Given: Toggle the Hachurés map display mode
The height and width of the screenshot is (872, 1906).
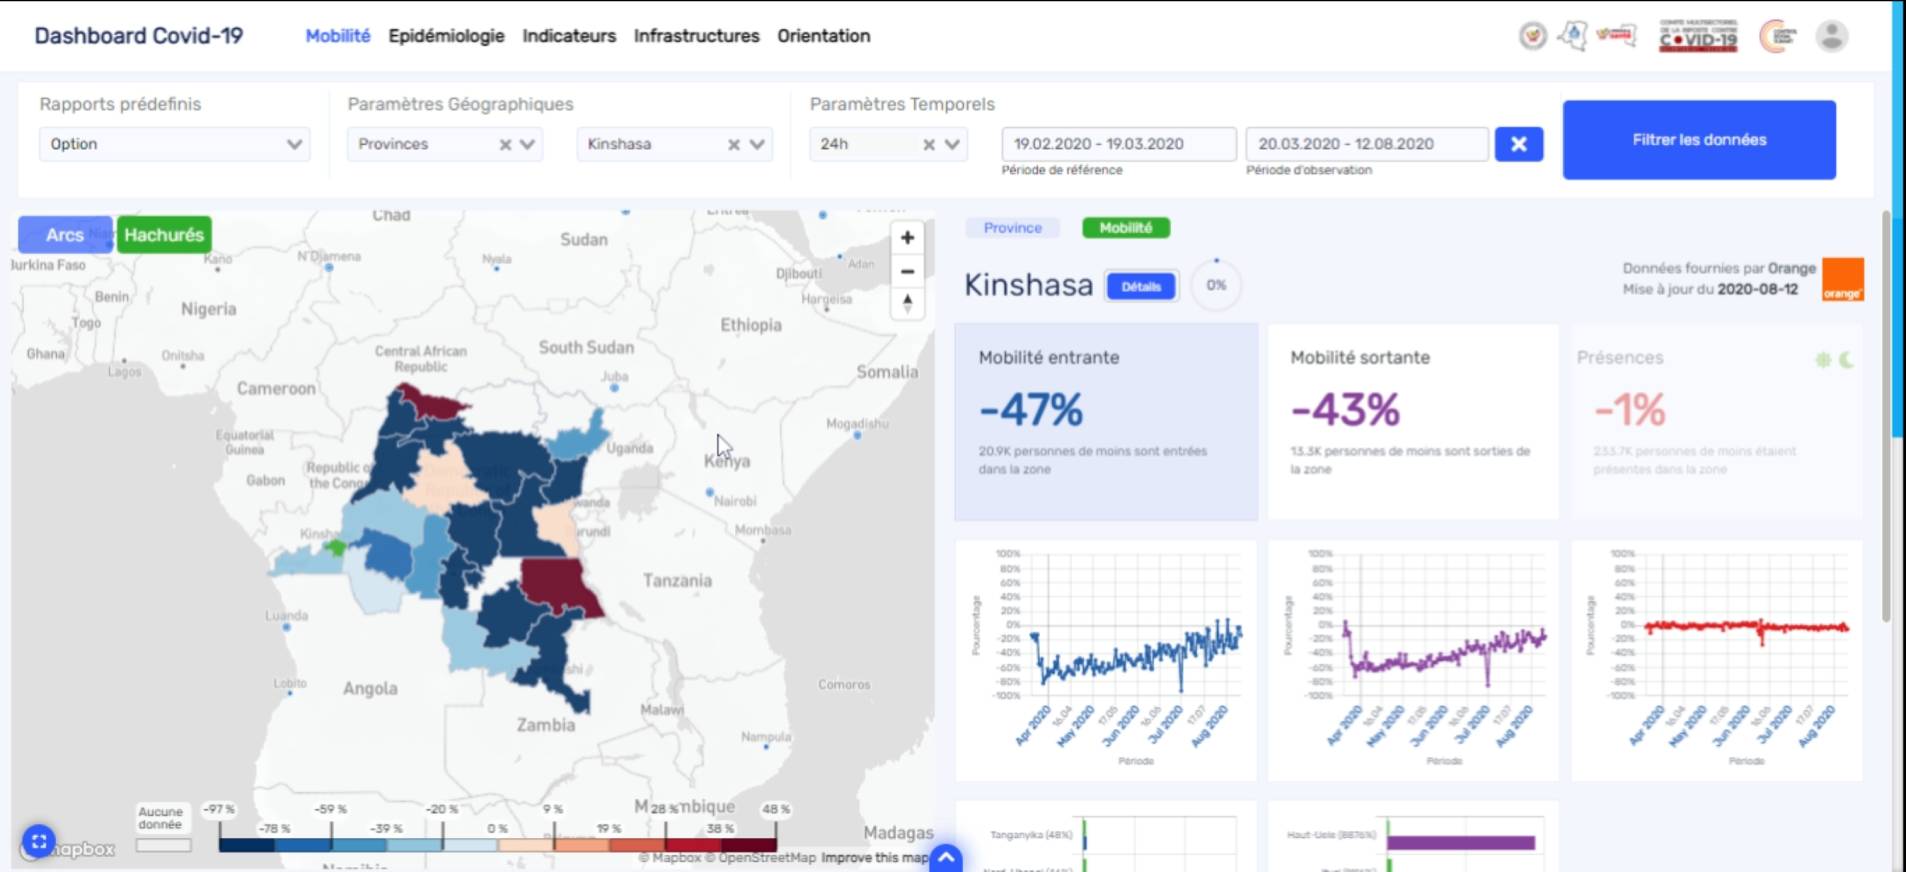Looking at the screenshot, I should pyautogui.click(x=164, y=235).
